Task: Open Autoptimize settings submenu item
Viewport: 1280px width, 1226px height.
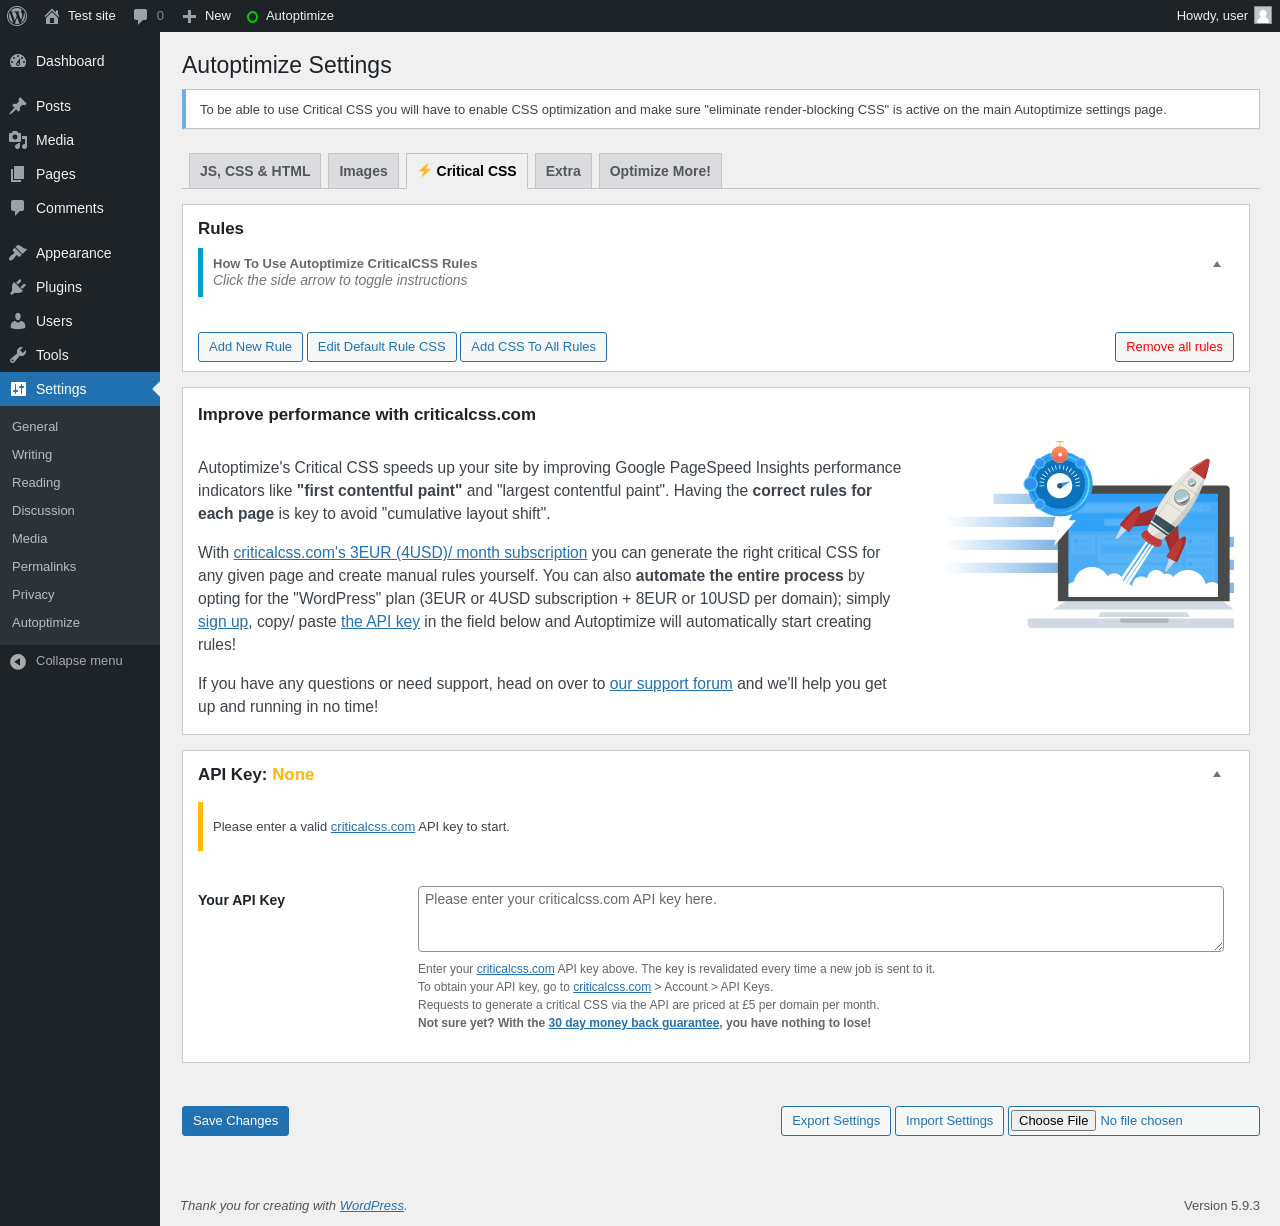Action: point(80,622)
